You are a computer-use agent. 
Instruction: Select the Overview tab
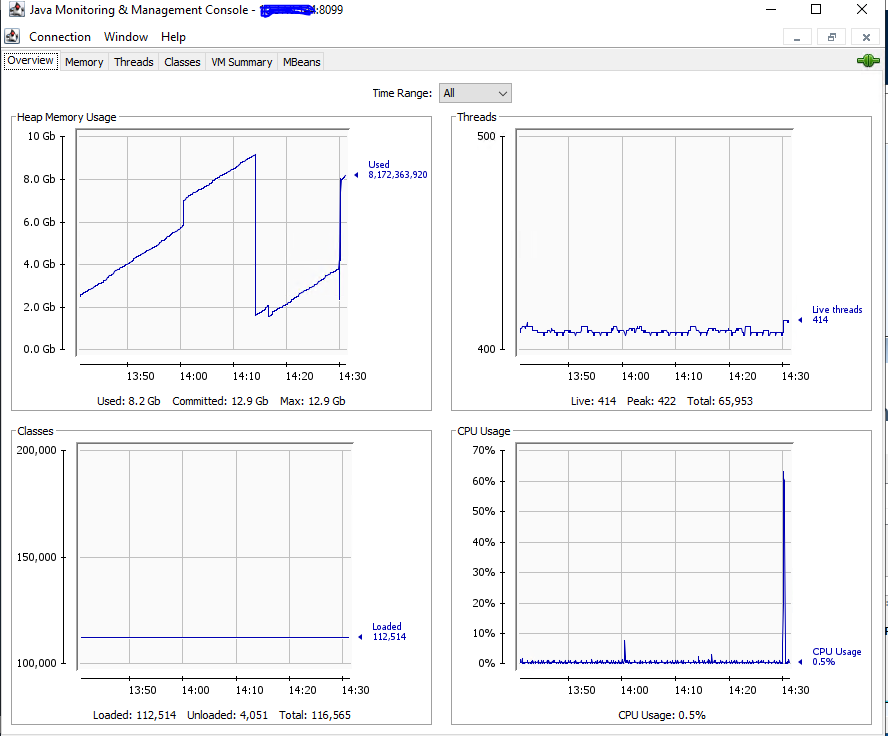[31, 61]
